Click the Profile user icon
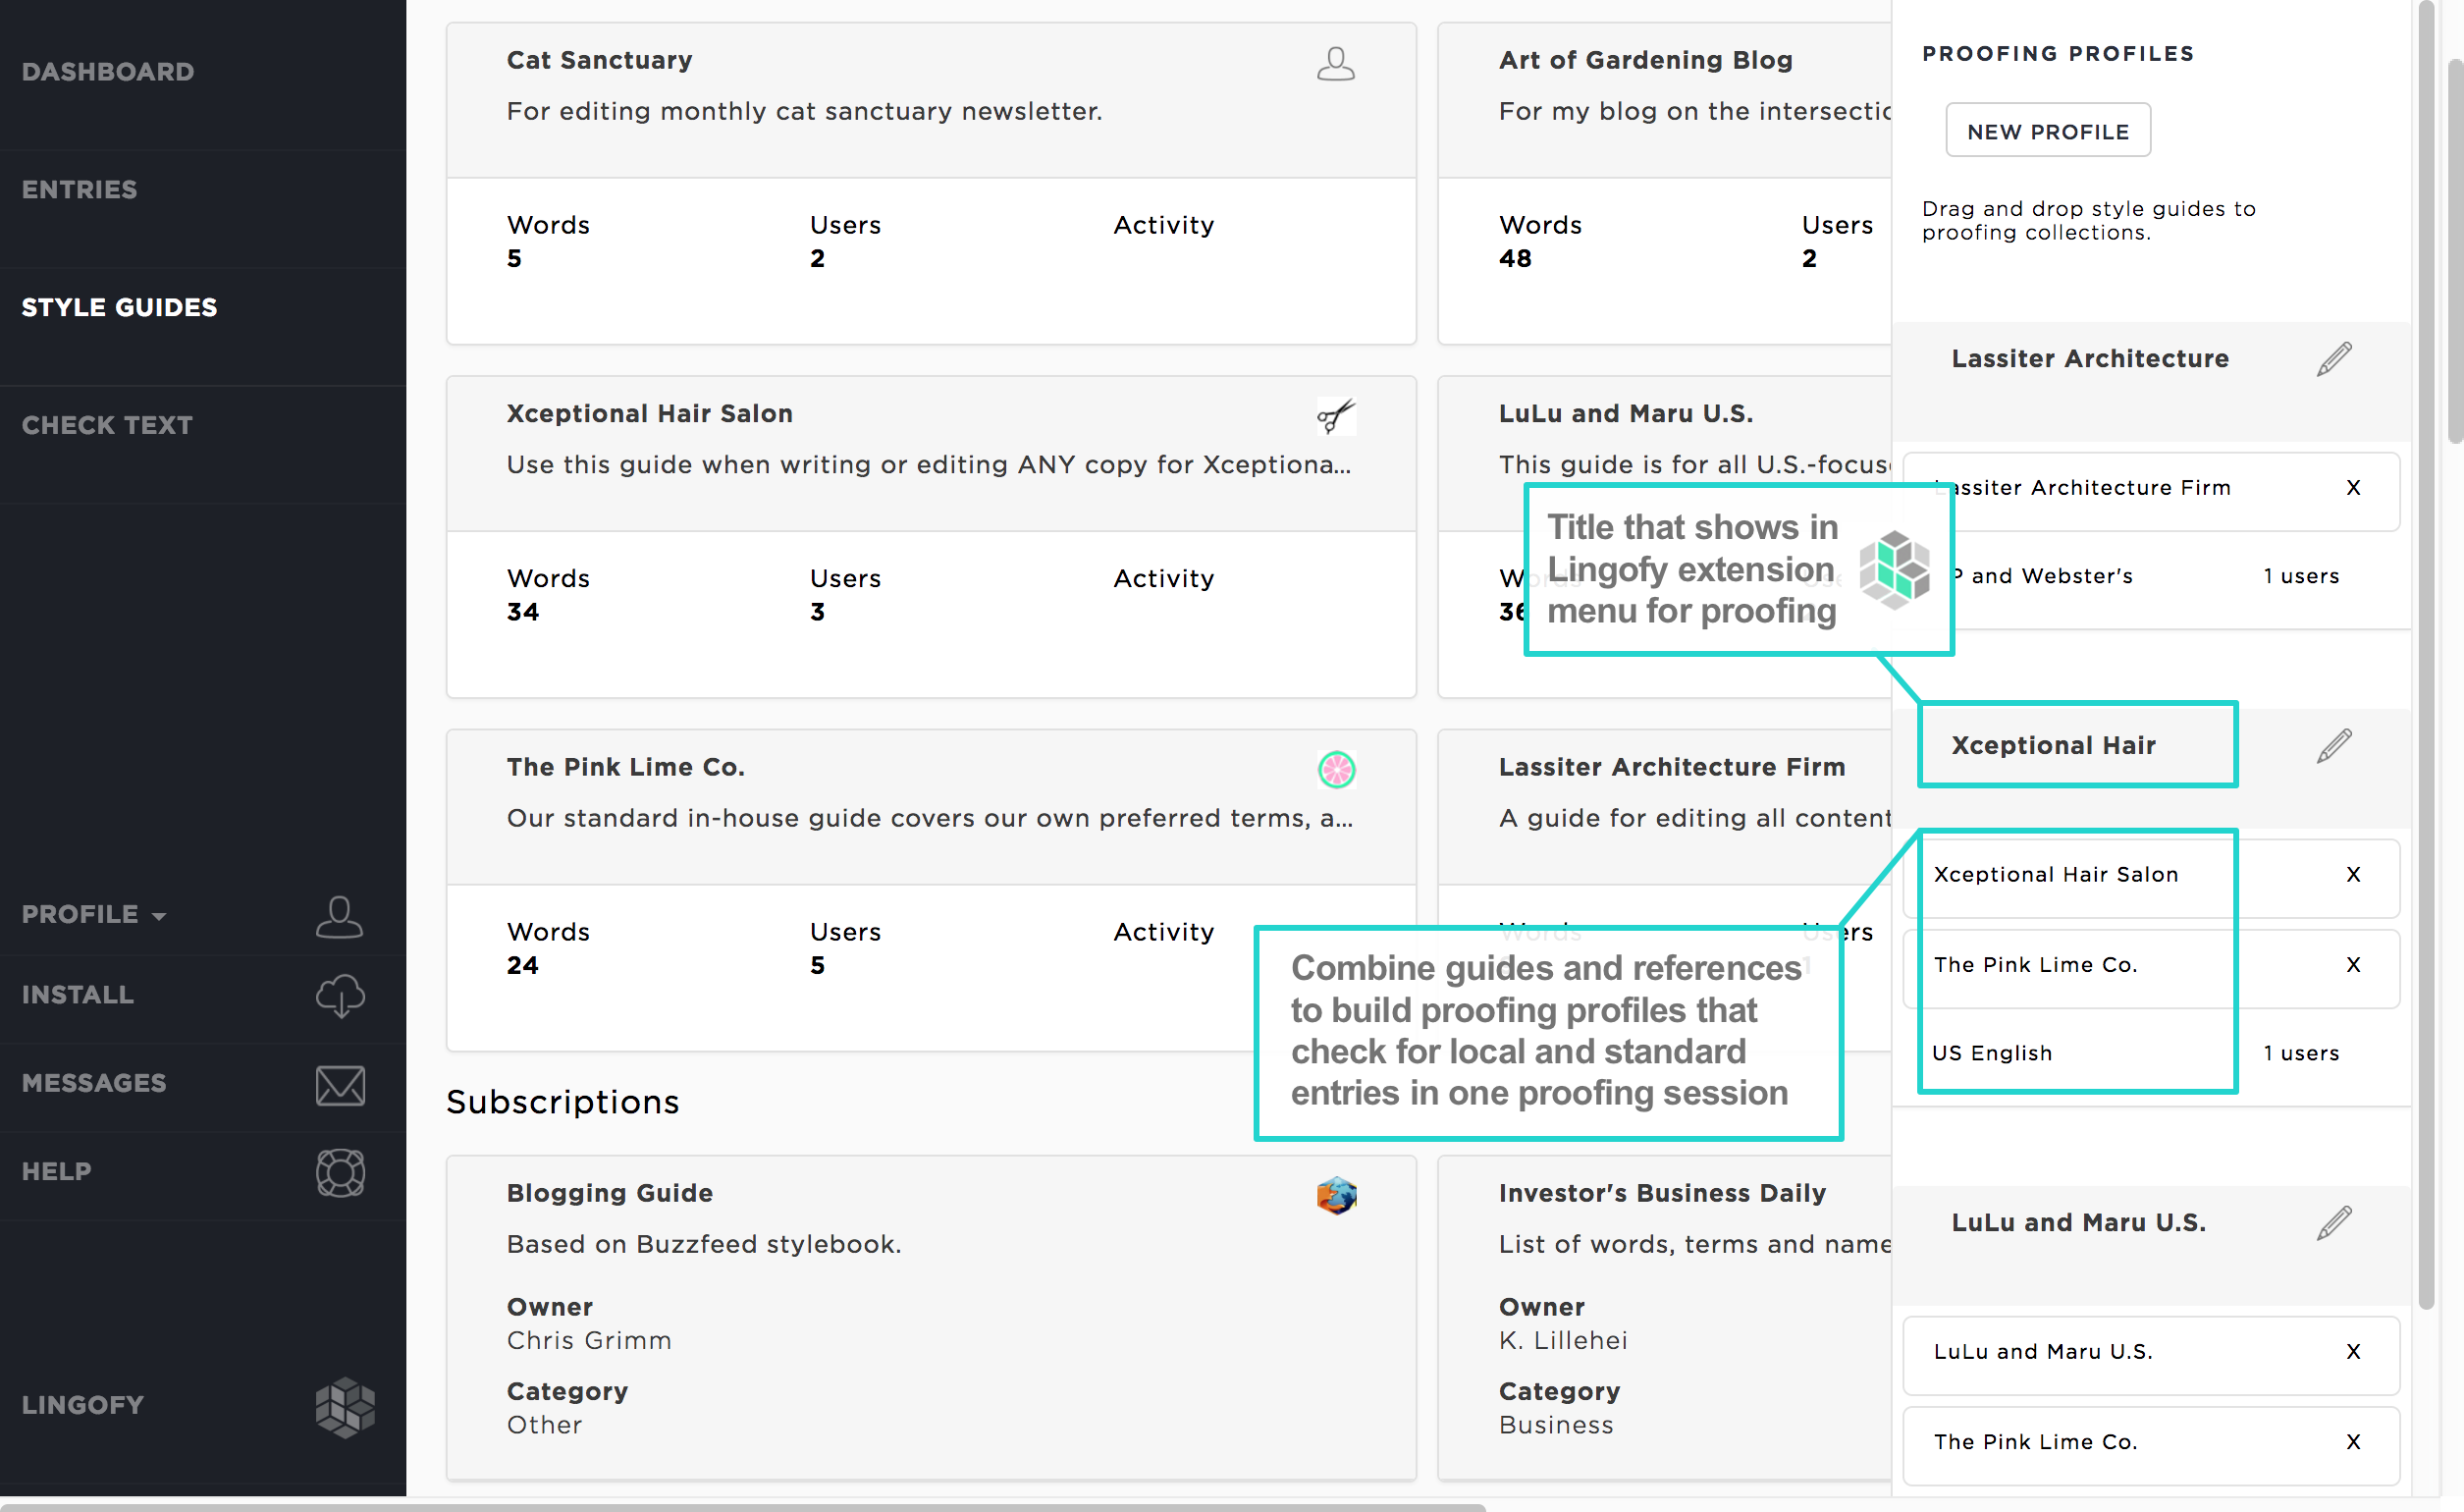This screenshot has height=1512, width=2464. pos(339,917)
